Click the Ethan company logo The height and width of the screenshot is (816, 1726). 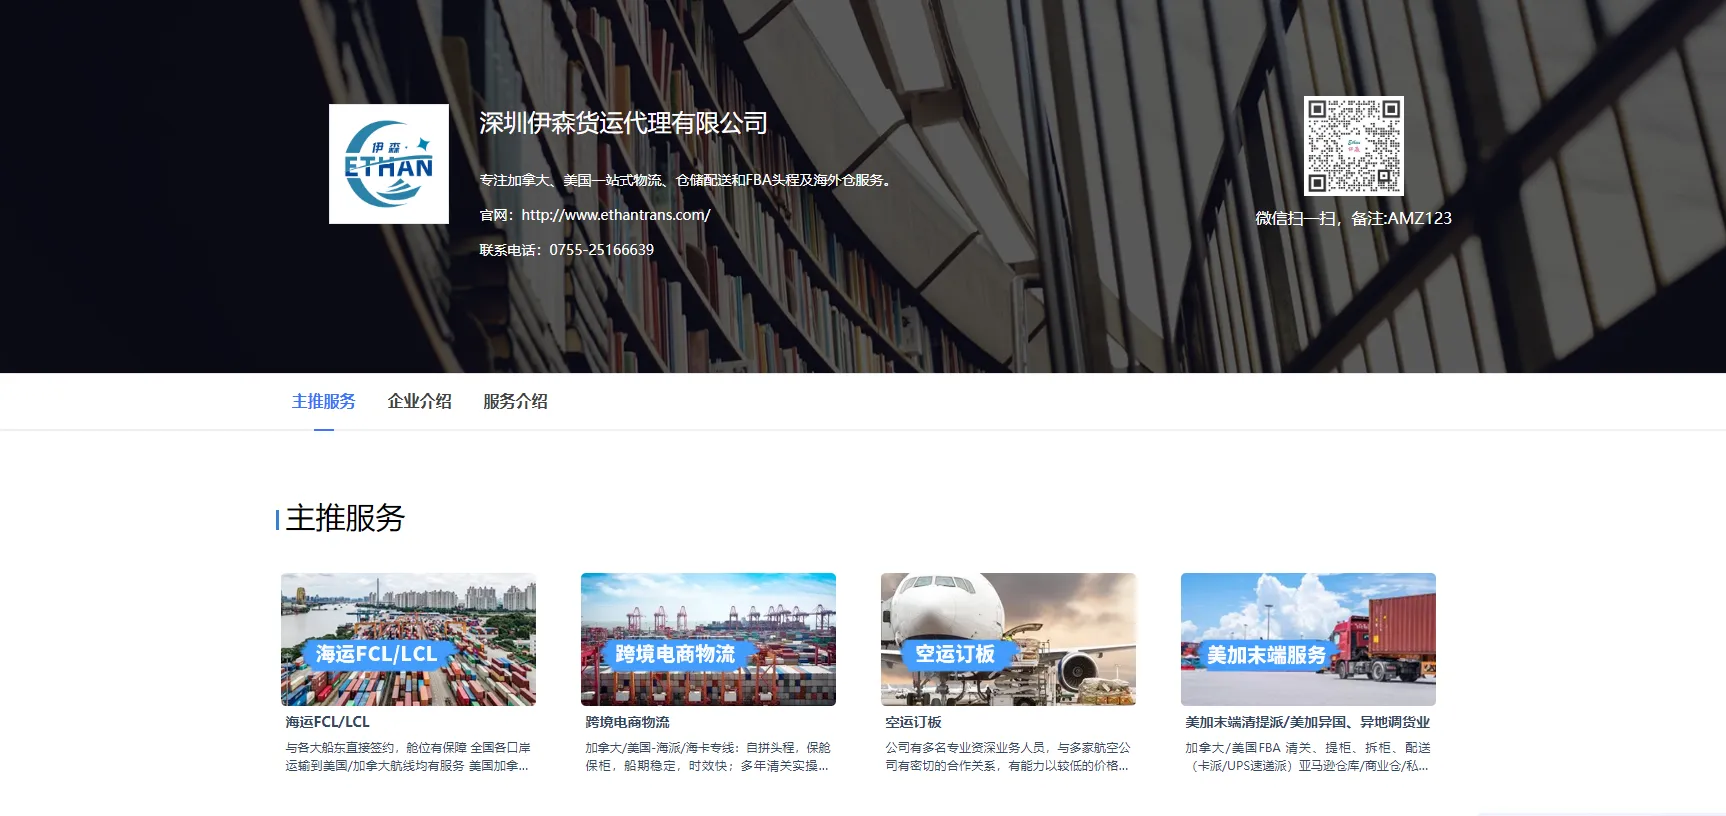[389, 164]
